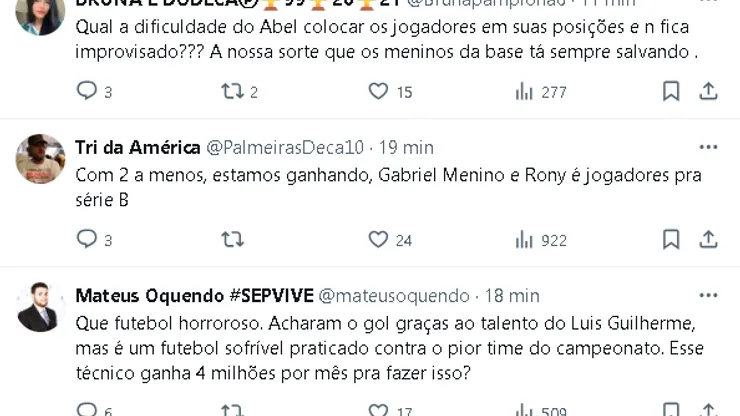Open more options on Tri da América tweet
740x416 pixels.
pos(708,148)
